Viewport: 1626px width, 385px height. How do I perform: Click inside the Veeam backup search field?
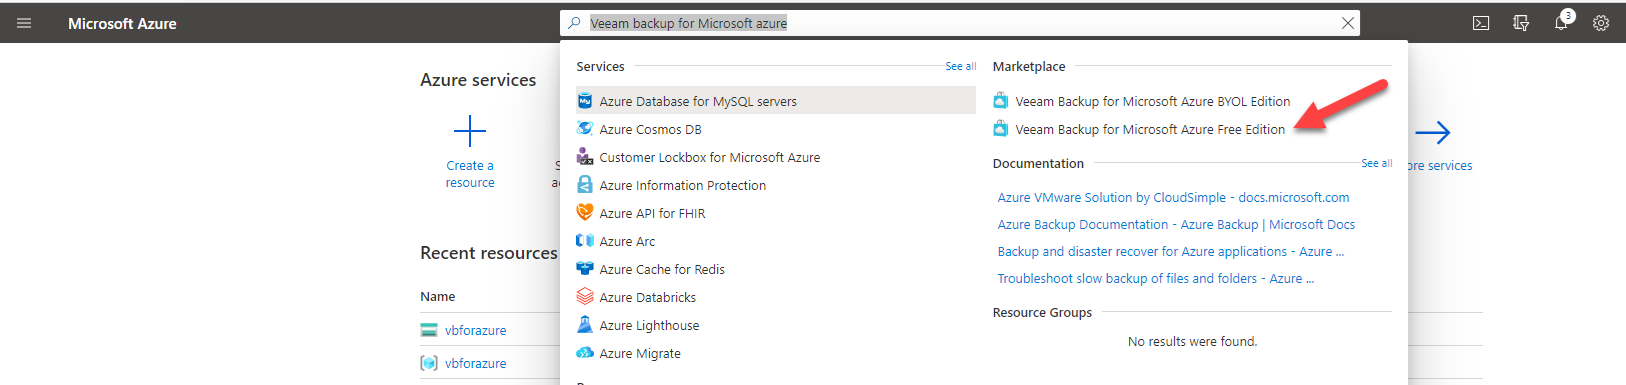coord(960,23)
